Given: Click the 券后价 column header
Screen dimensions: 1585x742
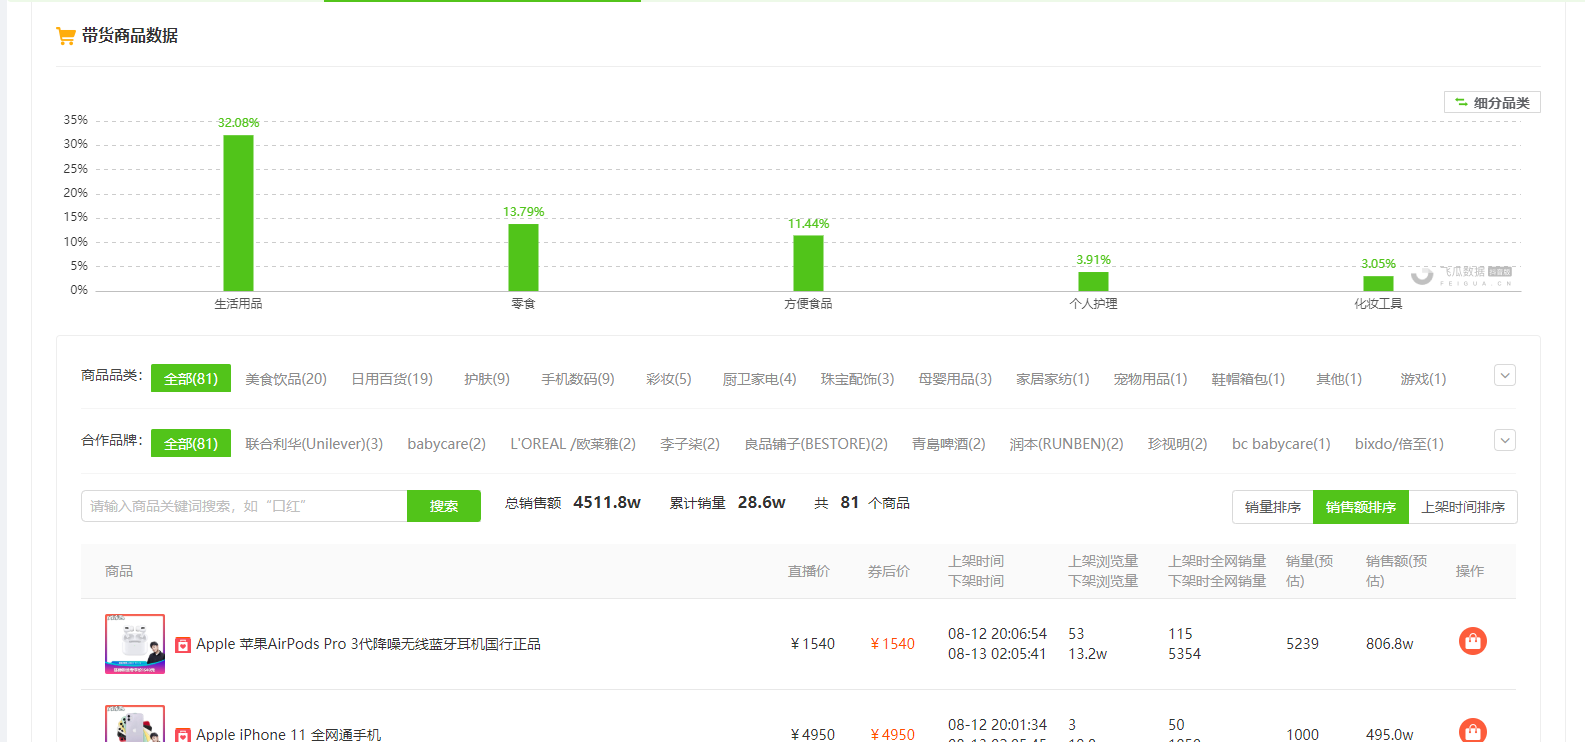Looking at the screenshot, I should [x=889, y=571].
